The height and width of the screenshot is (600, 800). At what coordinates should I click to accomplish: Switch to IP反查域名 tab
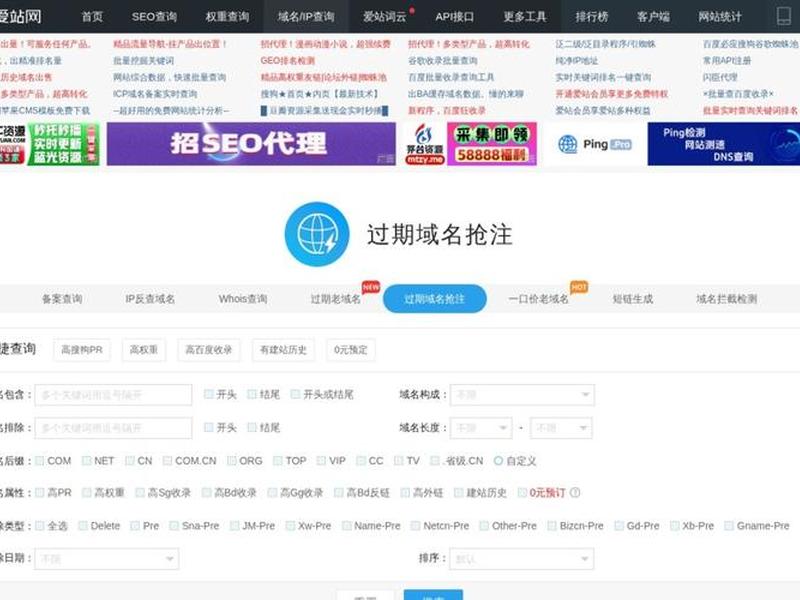click(150, 299)
